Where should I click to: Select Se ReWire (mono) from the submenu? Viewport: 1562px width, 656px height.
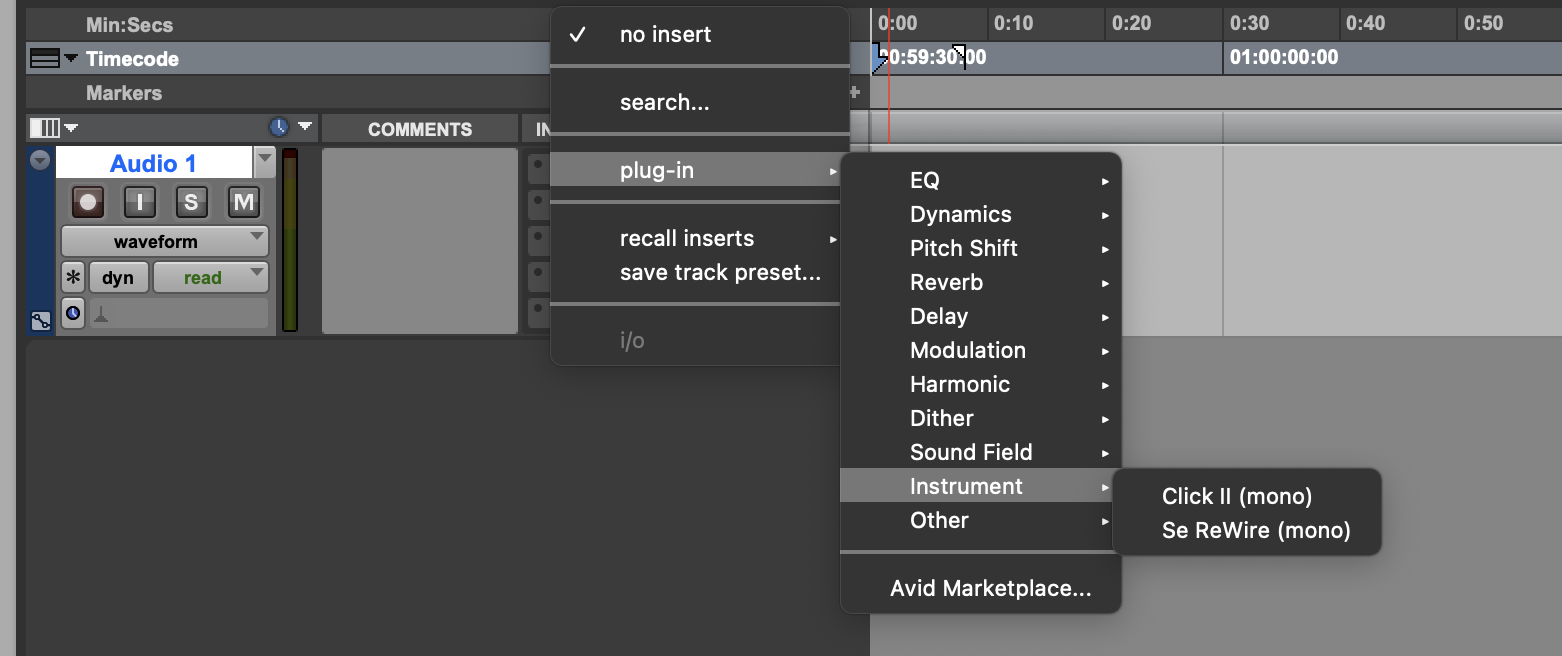[x=1255, y=530]
